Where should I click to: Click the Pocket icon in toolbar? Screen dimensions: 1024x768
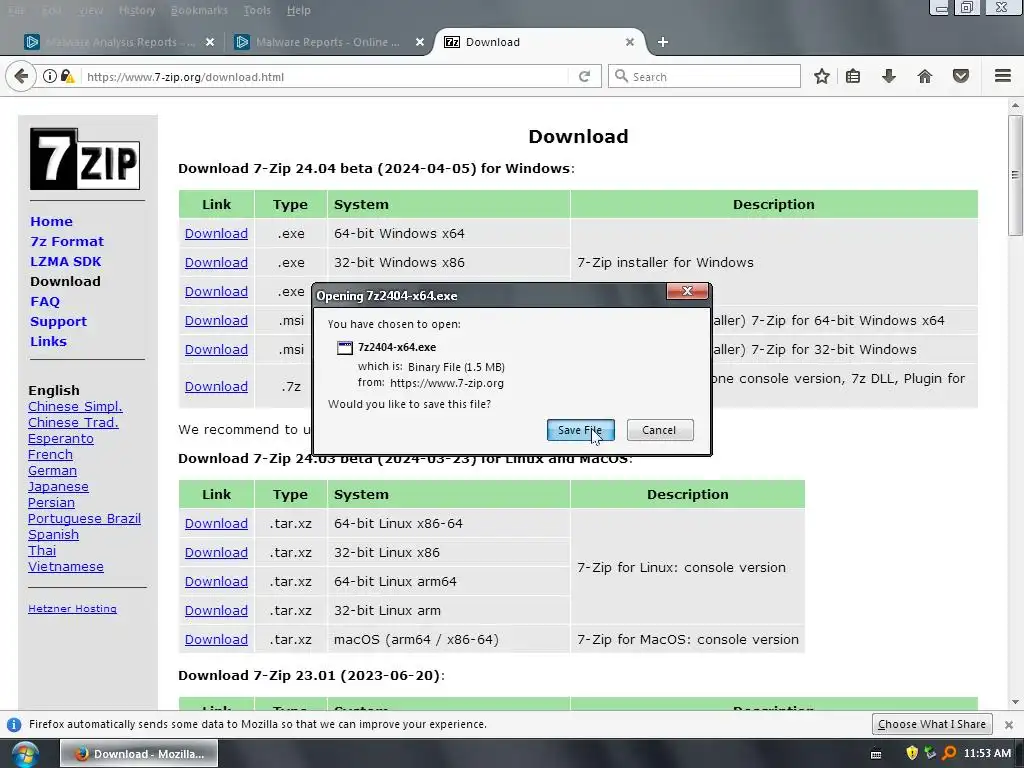(961, 76)
